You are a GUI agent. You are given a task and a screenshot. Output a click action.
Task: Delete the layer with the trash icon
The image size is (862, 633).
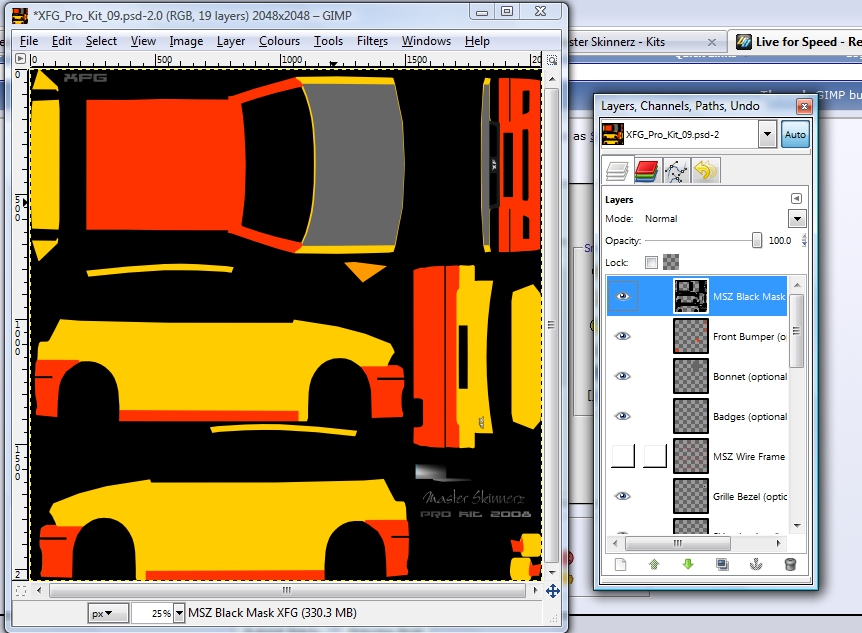790,565
